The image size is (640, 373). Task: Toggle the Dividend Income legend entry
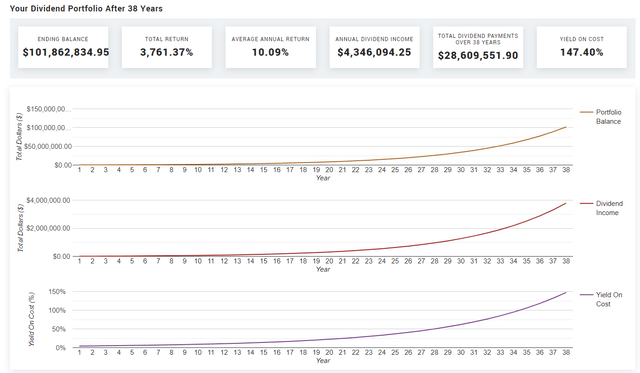point(601,208)
